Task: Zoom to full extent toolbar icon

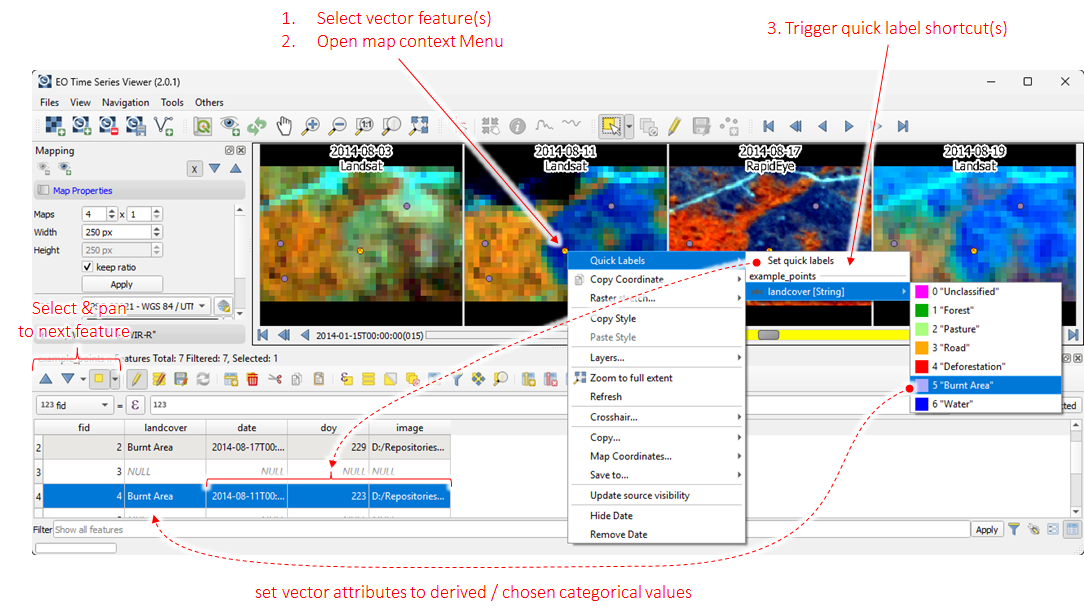Action: tap(419, 126)
